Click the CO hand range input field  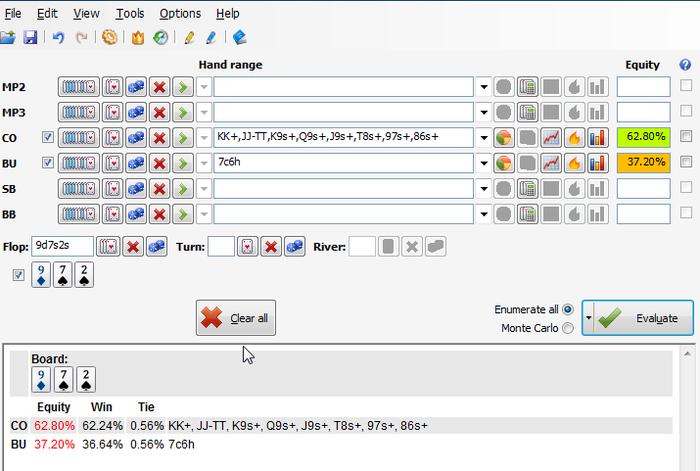[x=343, y=138]
